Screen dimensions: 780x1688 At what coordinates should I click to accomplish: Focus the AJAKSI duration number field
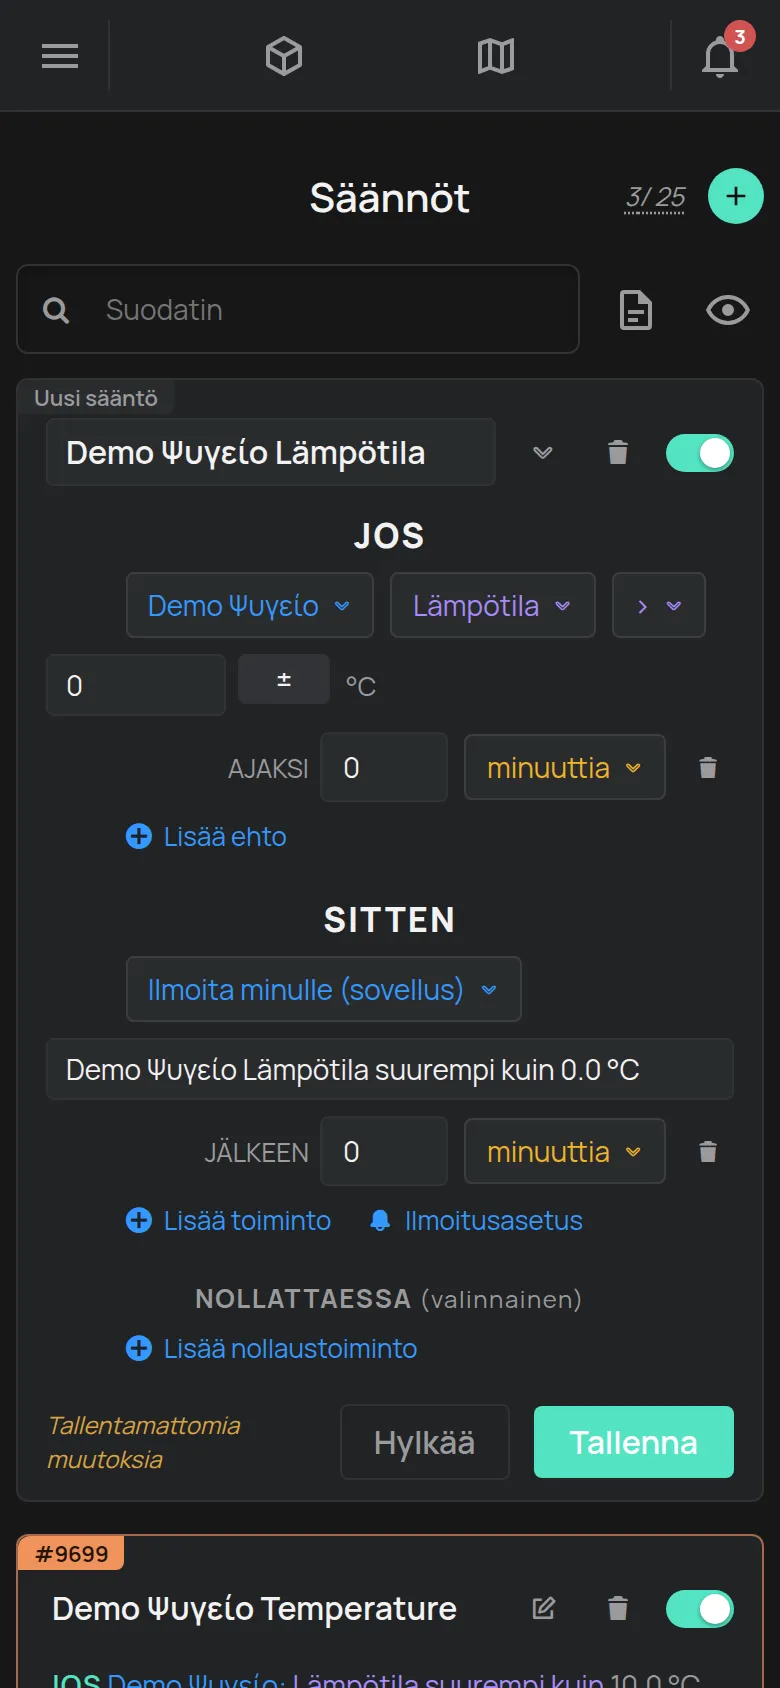pyautogui.click(x=384, y=767)
